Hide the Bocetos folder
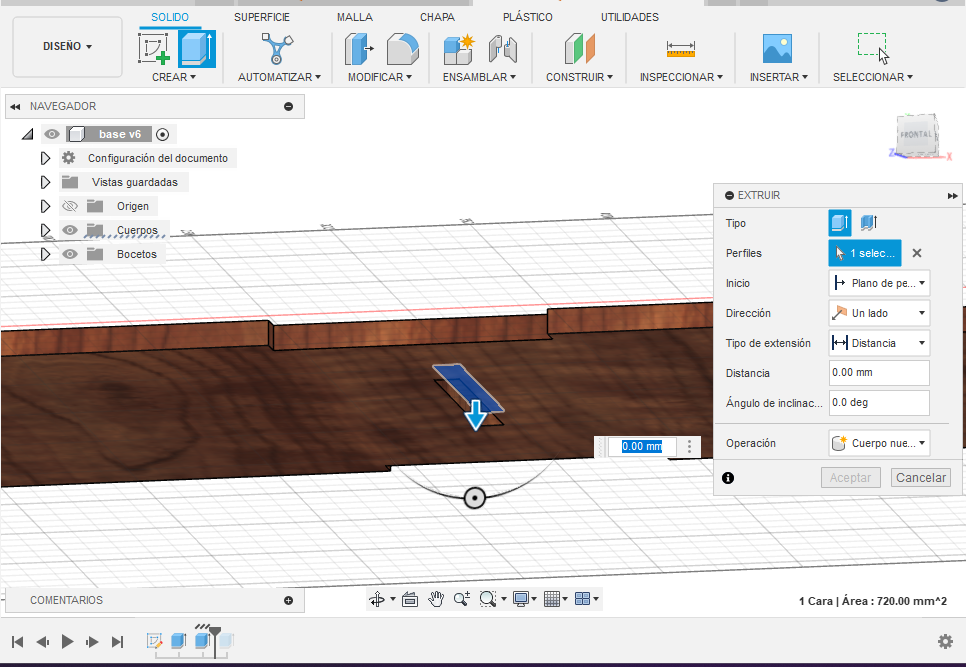966x667 pixels. click(70, 254)
